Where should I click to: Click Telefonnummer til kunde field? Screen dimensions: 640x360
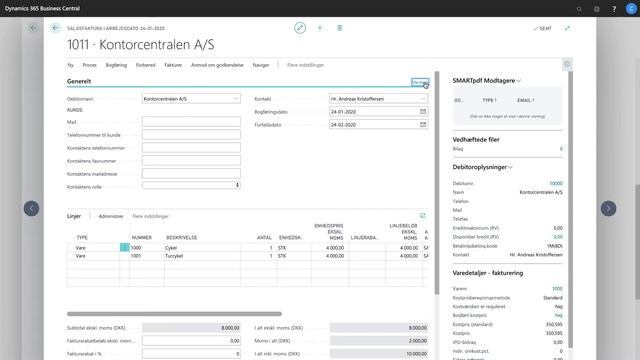(x=191, y=135)
